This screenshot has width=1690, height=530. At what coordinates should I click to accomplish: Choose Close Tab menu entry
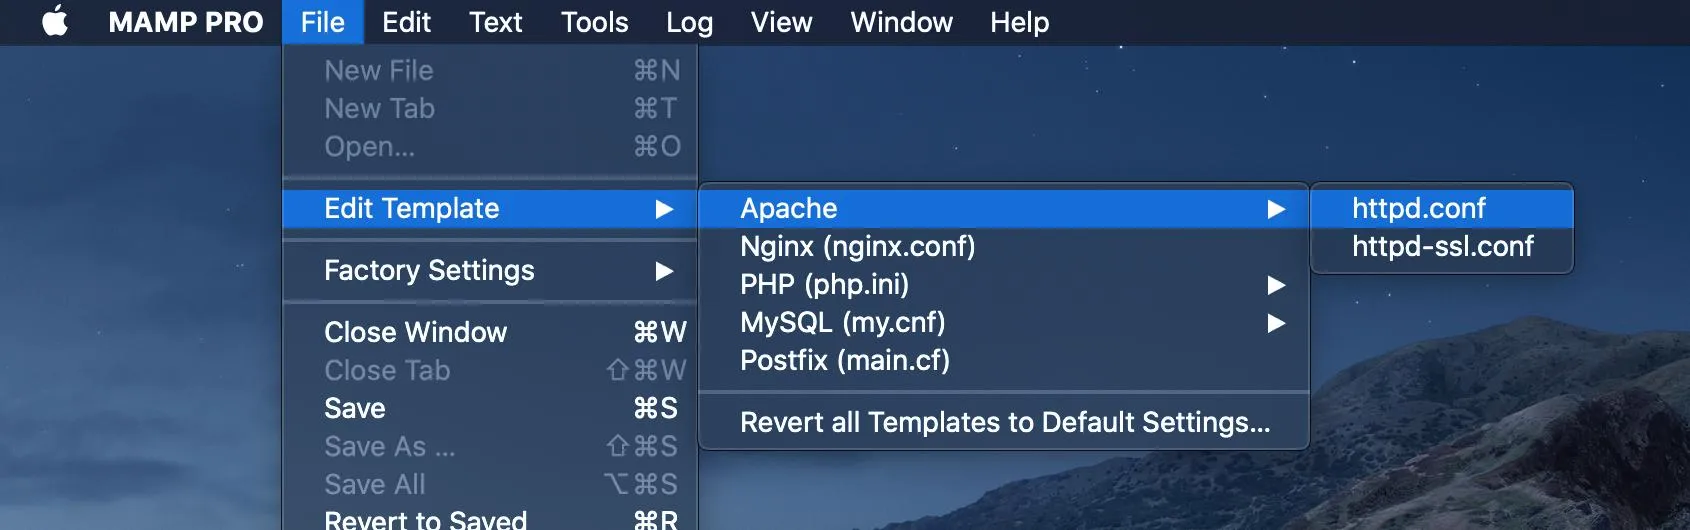click(490, 370)
